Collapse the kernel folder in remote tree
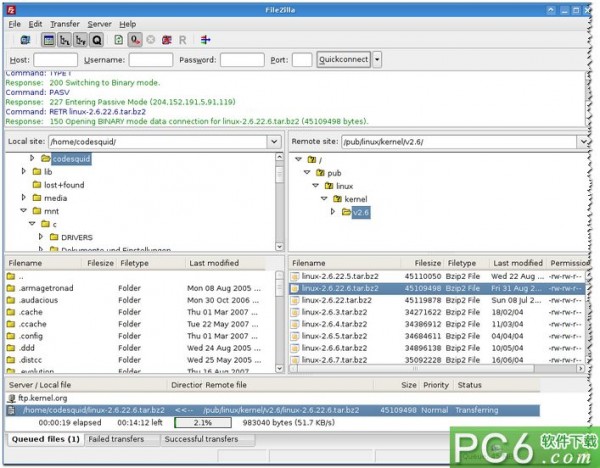Image resolution: width=600 pixels, height=468 pixels. pyautogui.click(x=324, y=199)
